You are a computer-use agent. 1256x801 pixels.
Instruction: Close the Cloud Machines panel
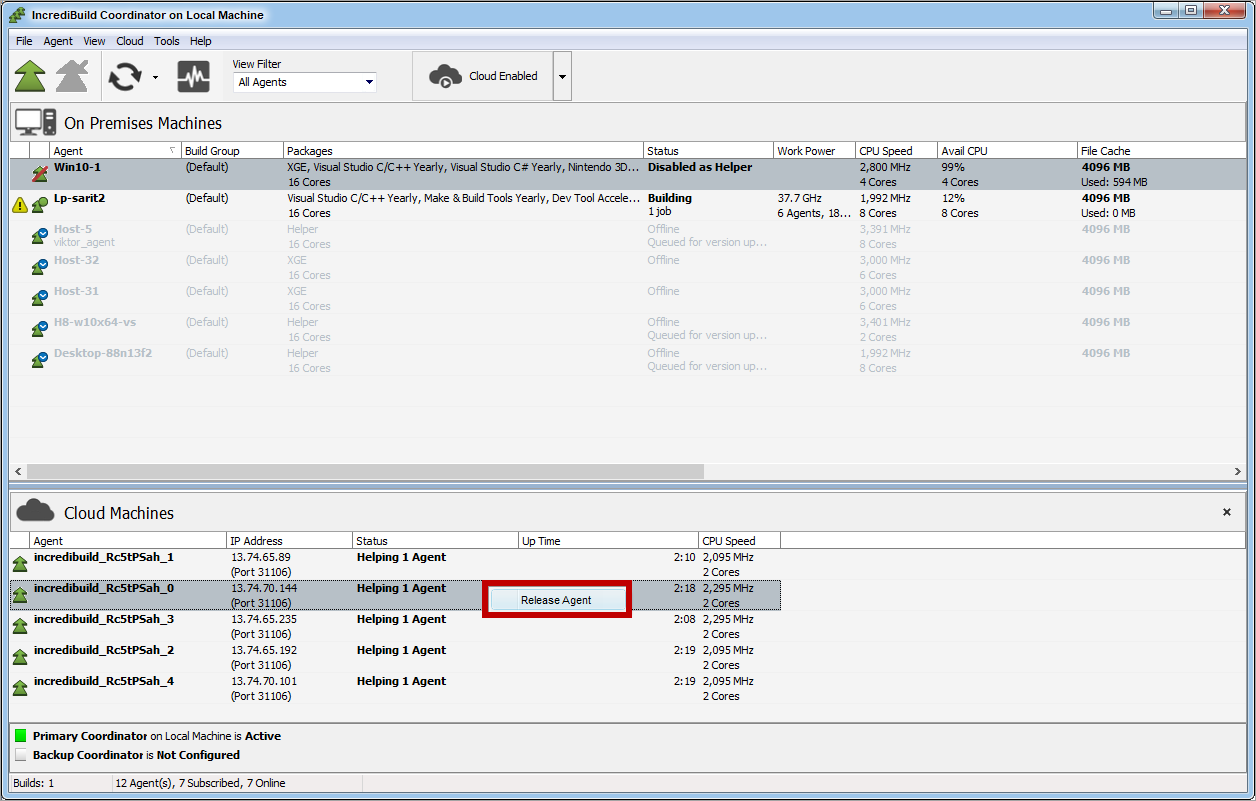pos(1227,512)
